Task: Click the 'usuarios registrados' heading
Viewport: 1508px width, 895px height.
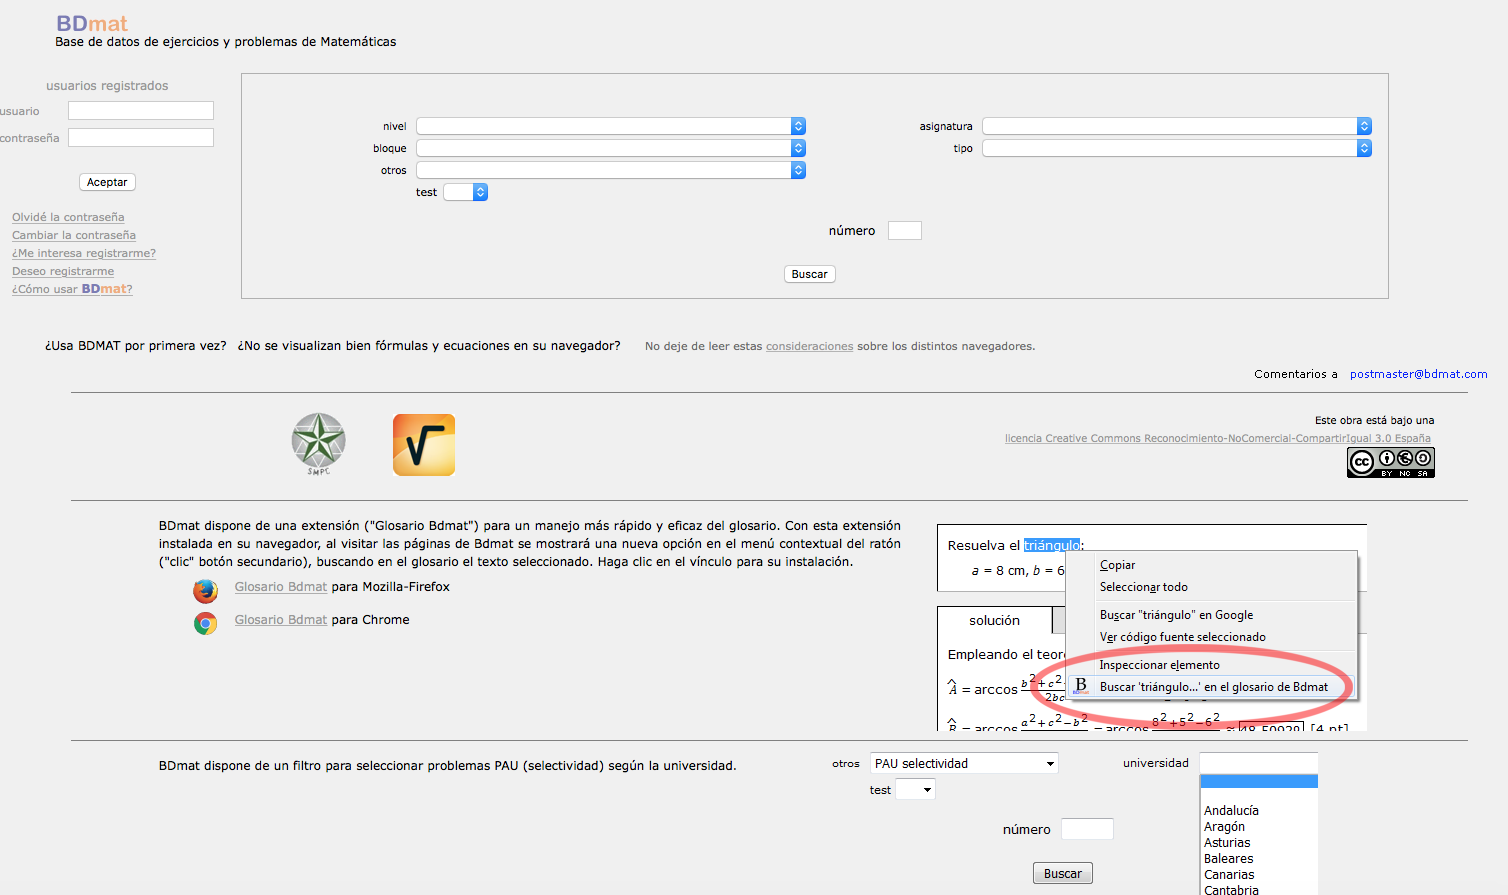Action: [x=107, y=86]
